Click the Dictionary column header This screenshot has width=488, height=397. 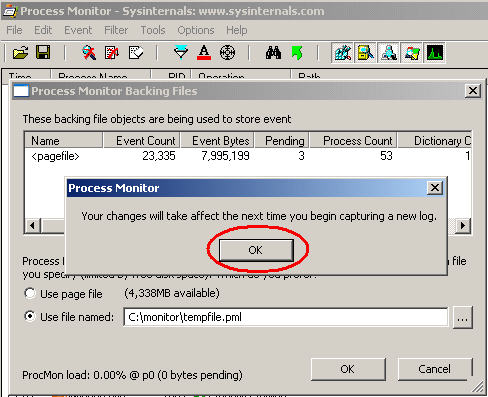[x=435, y=141]
